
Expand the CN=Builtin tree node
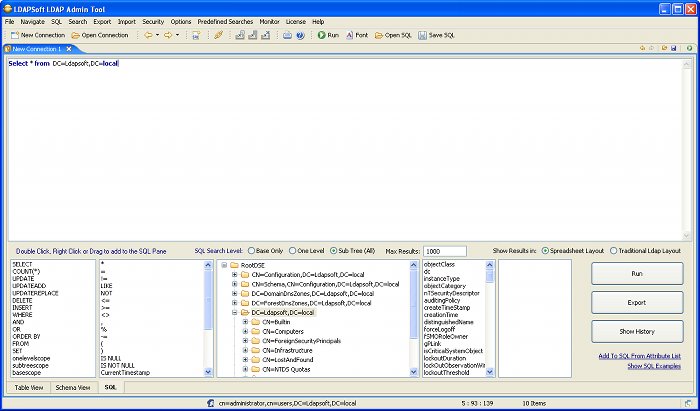245,323
